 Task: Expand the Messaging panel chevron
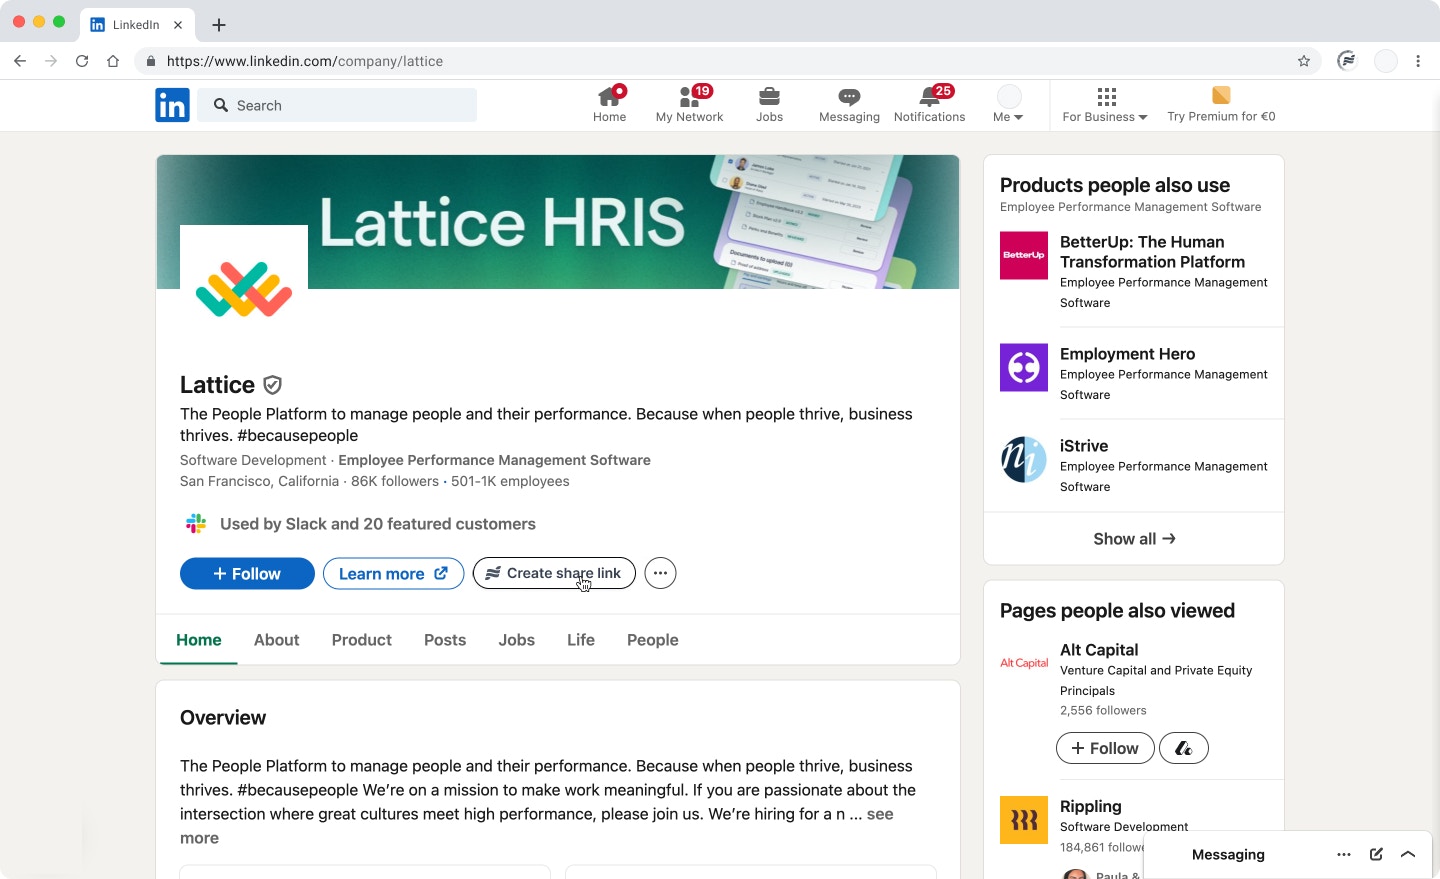(x=1408, y=854)
